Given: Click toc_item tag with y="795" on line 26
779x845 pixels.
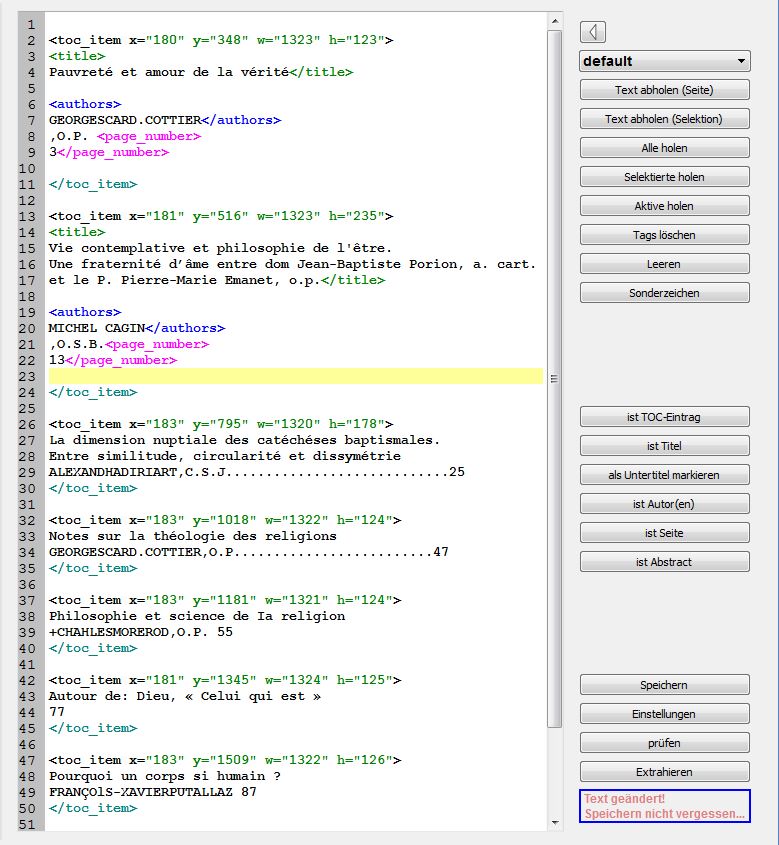Looking at the screenshot, I should point(221,424).
